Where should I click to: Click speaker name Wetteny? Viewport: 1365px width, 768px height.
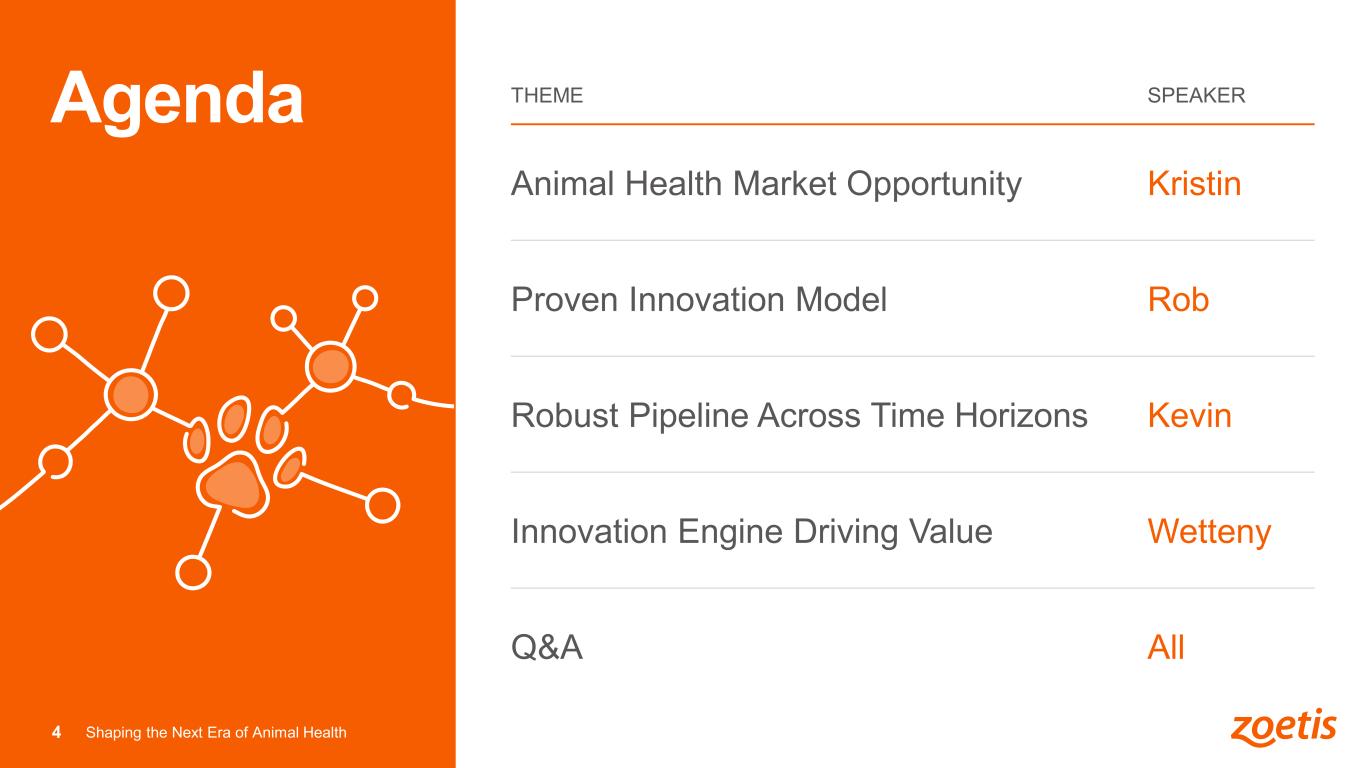pyautogui.click(x=1209, y=532)
